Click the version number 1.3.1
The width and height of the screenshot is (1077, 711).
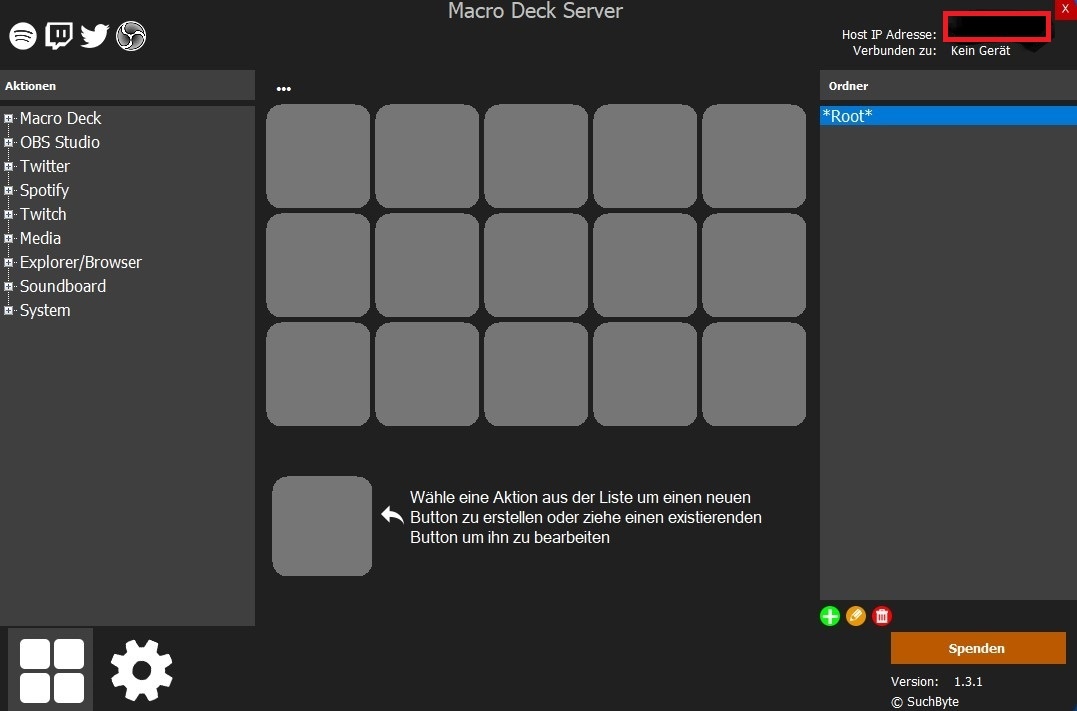point(968,681)
